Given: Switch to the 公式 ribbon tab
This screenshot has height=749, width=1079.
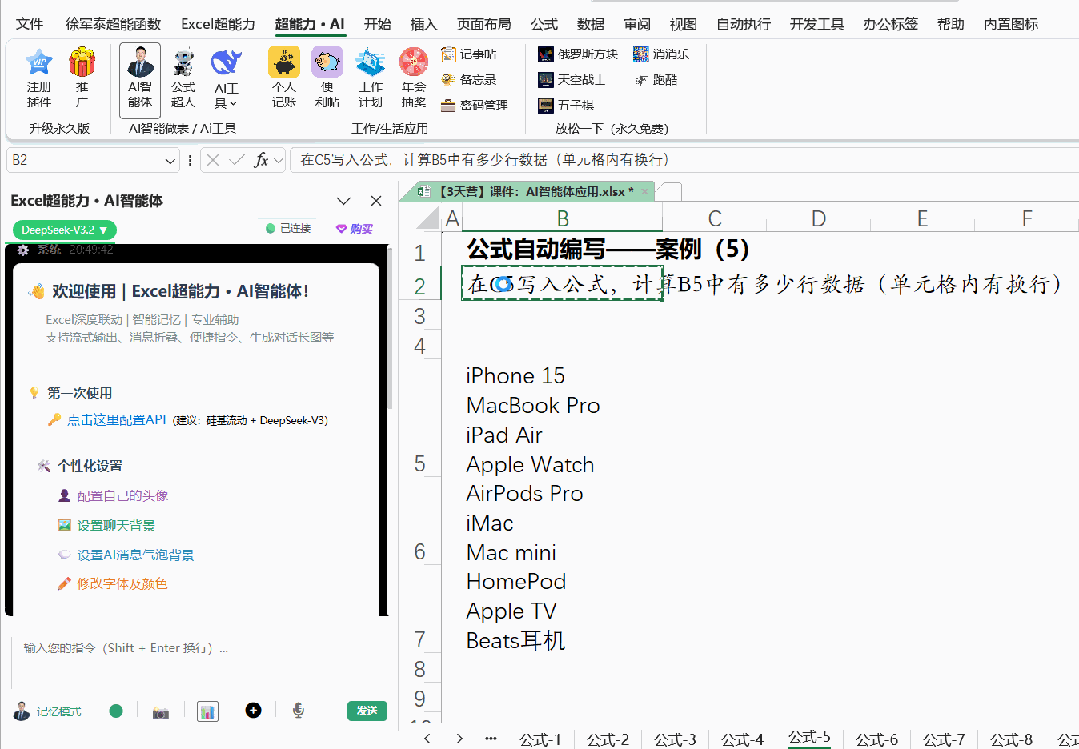Looking at the screenshot, I should pyautogui.click(x=544, y=25).
